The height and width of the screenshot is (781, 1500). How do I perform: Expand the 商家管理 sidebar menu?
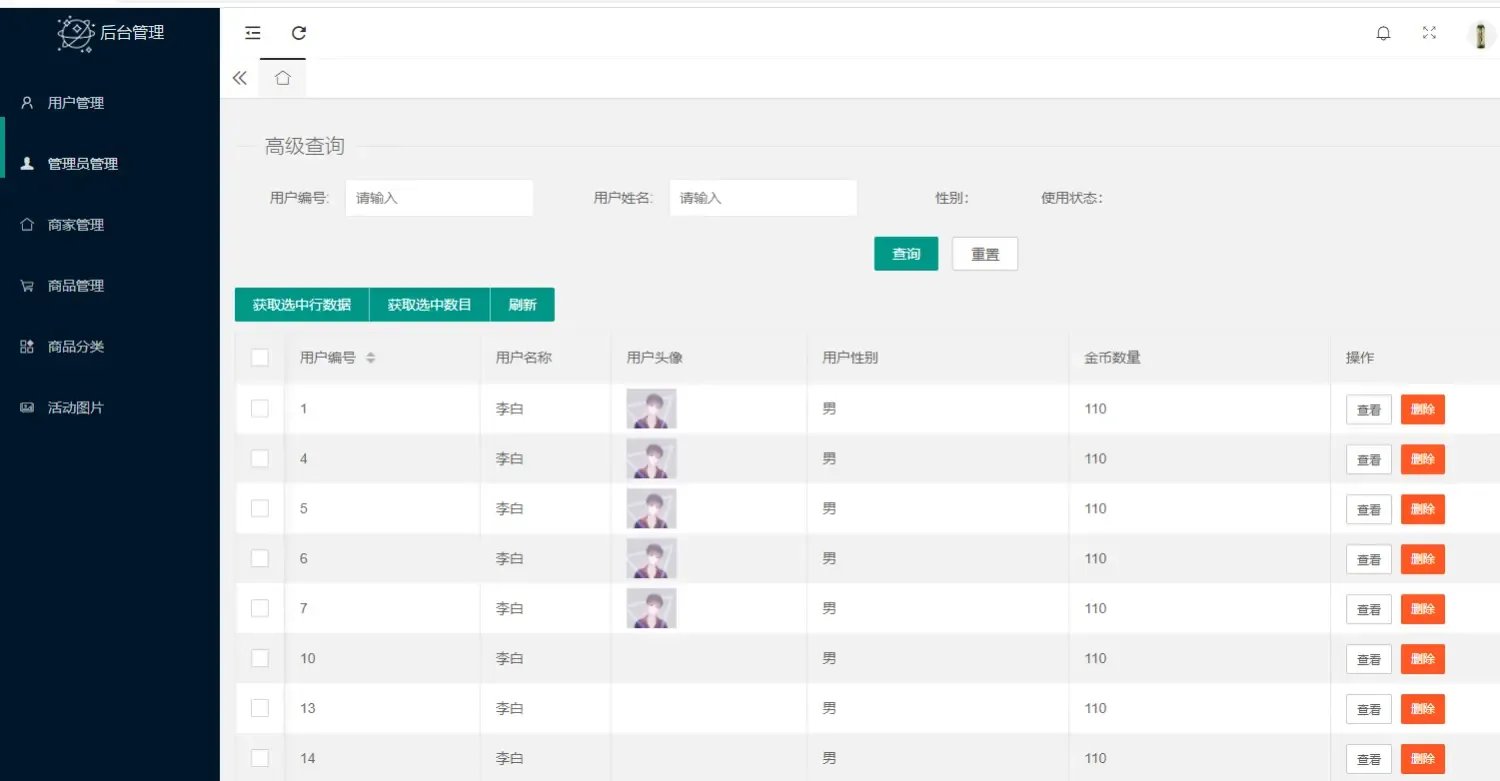76,225
